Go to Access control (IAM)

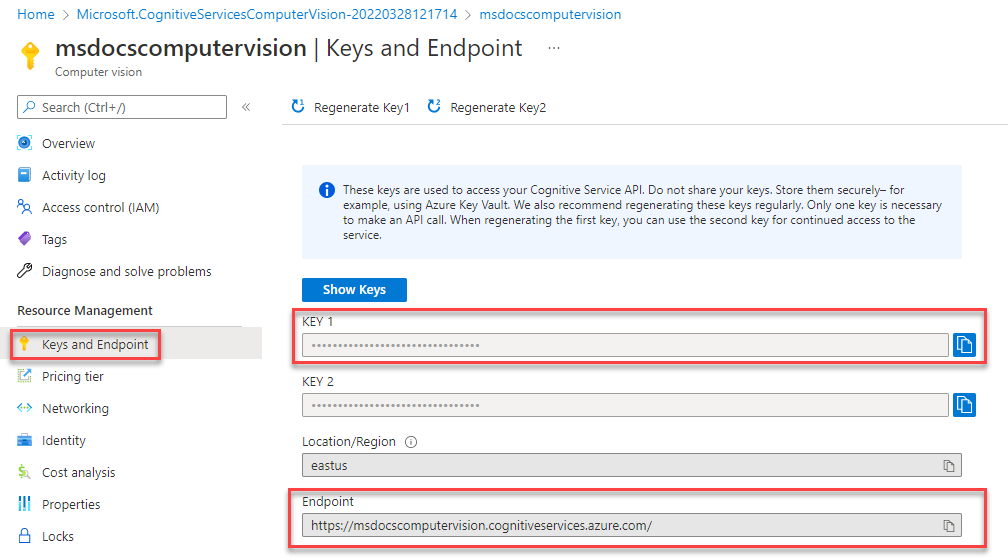point(100,207)
